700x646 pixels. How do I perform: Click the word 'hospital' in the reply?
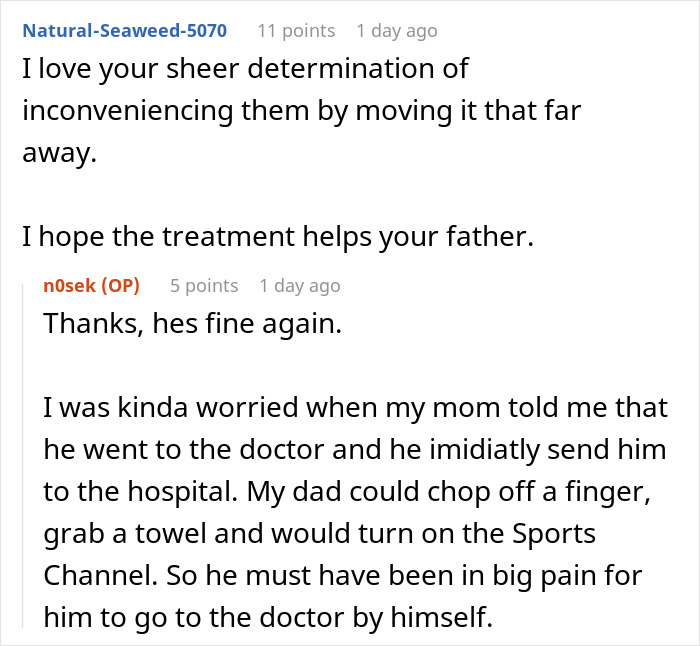click(168, 490)
